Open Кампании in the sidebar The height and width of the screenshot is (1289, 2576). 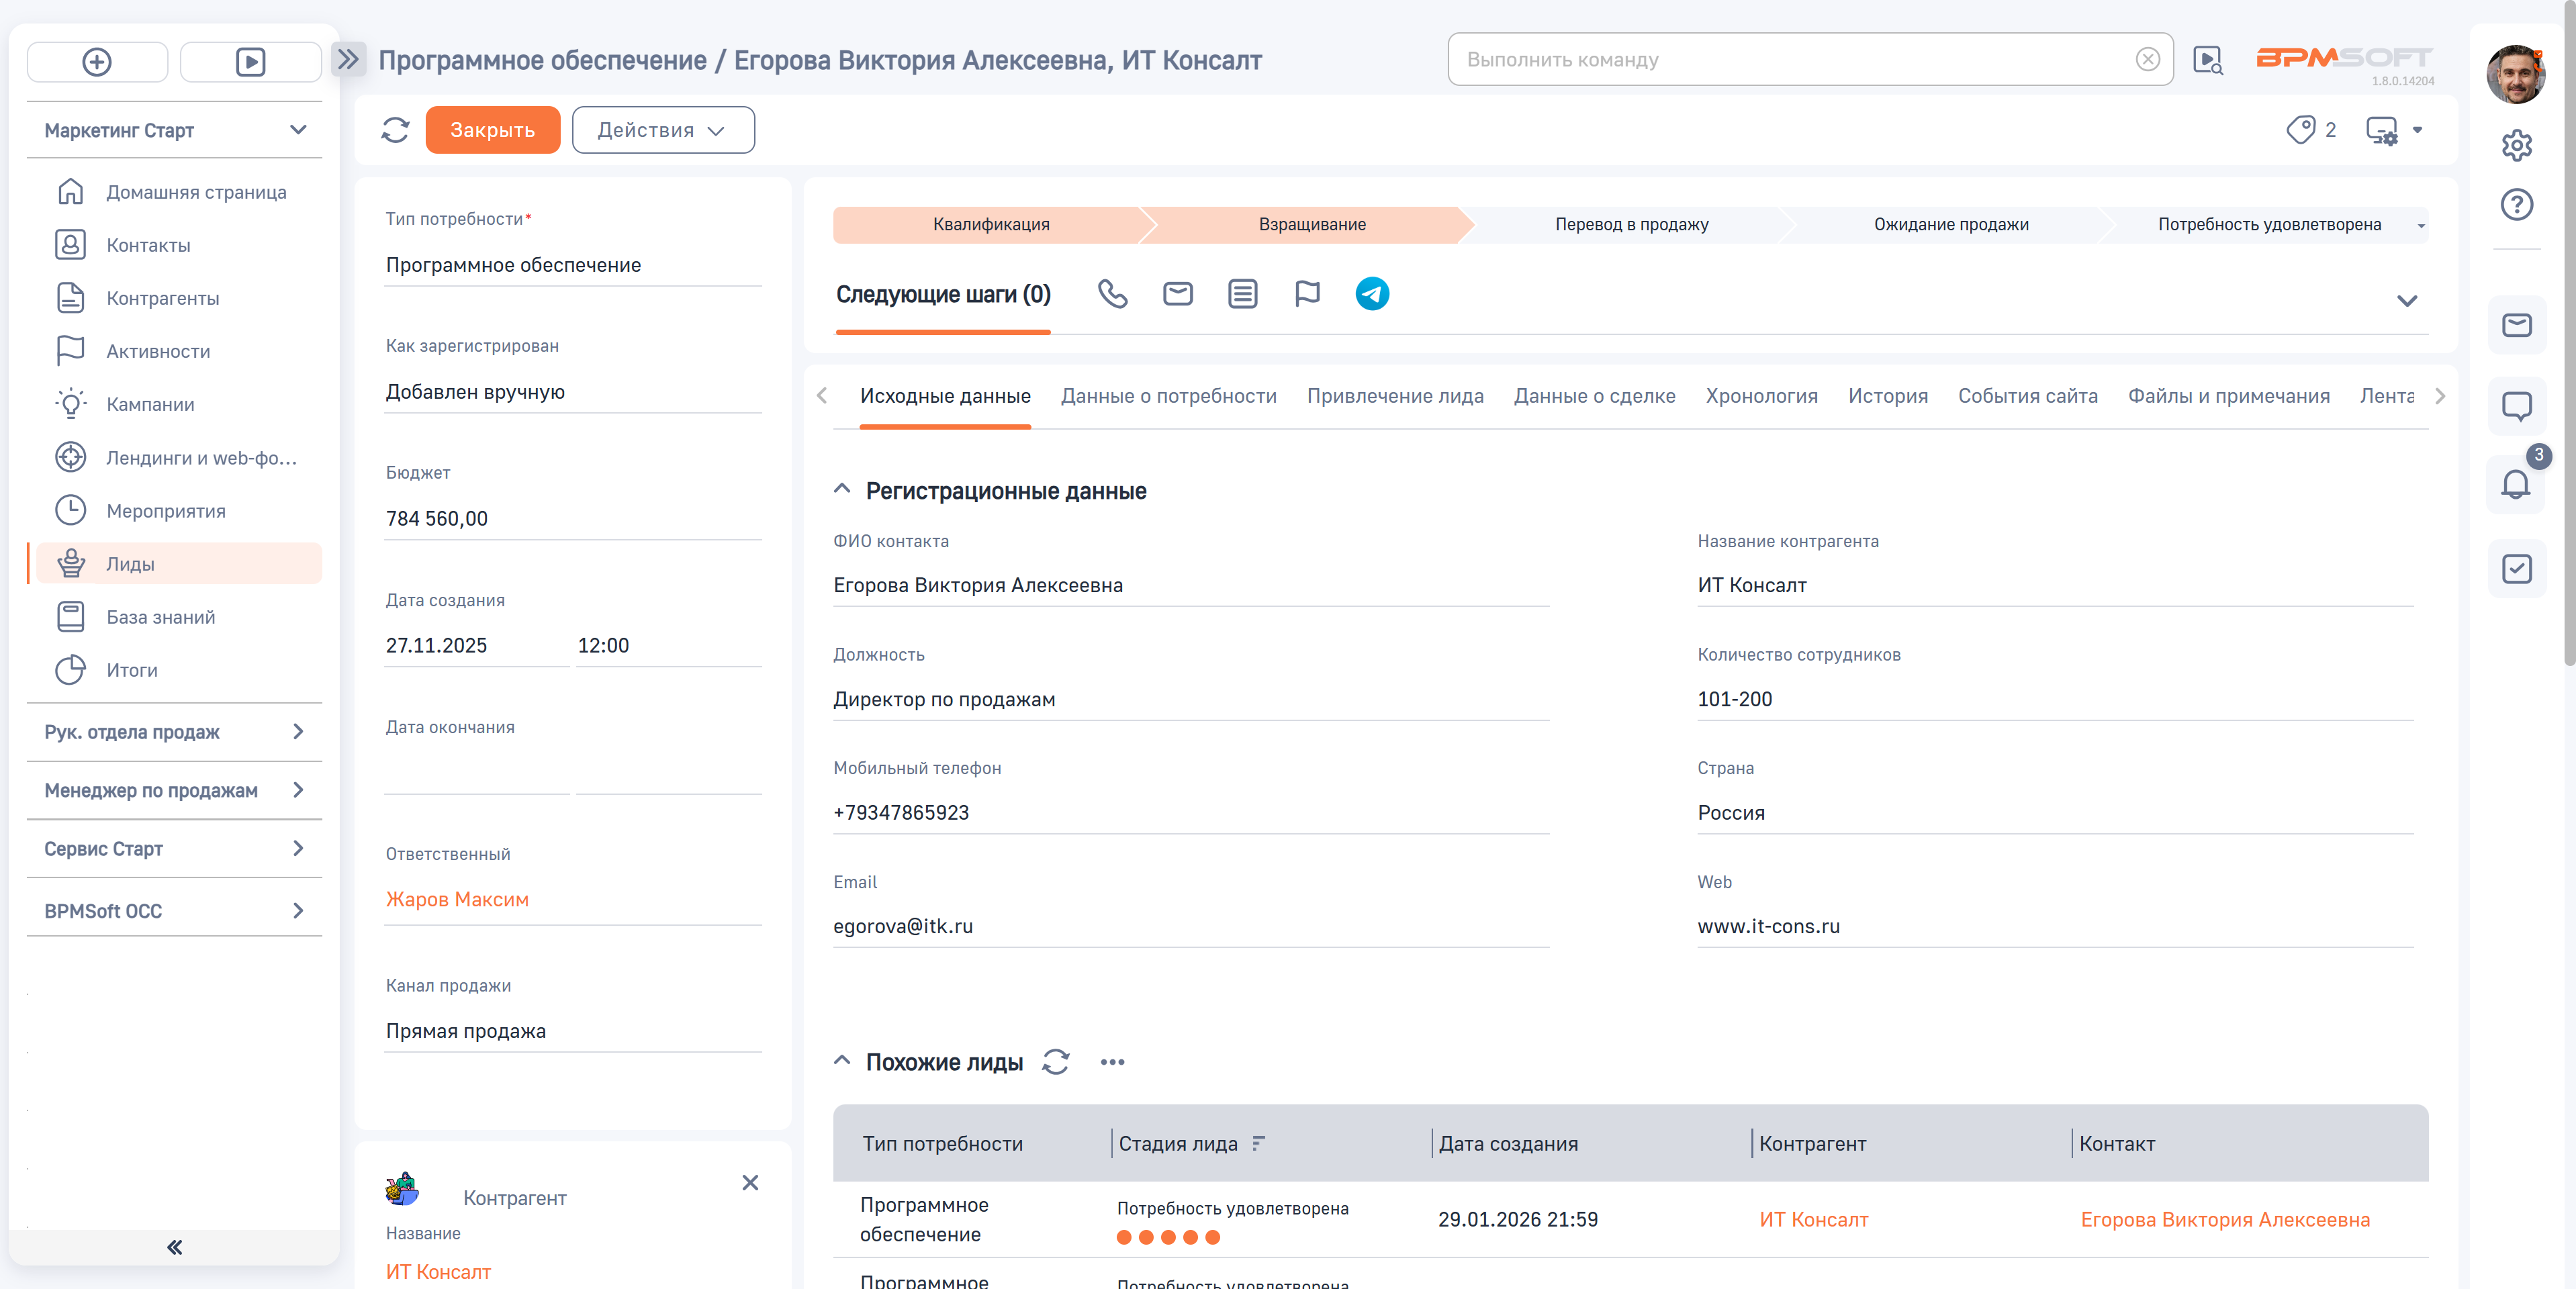(x=150, y=404)
